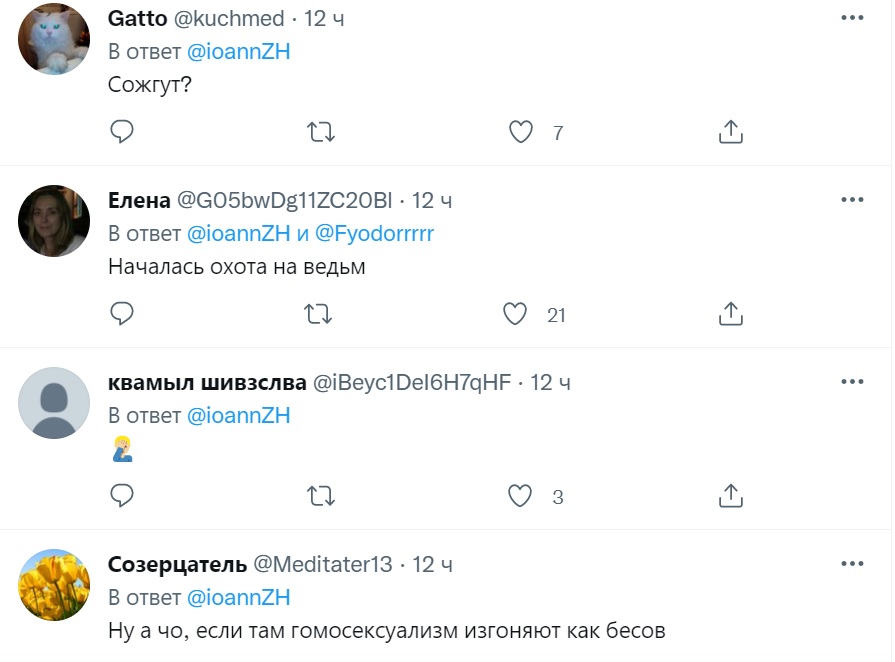The width and height of the screenshot is (895, 662).
Task: Open the @ioannZH mention in Созерцатель's tweet
Action: [x=238, y=597]
